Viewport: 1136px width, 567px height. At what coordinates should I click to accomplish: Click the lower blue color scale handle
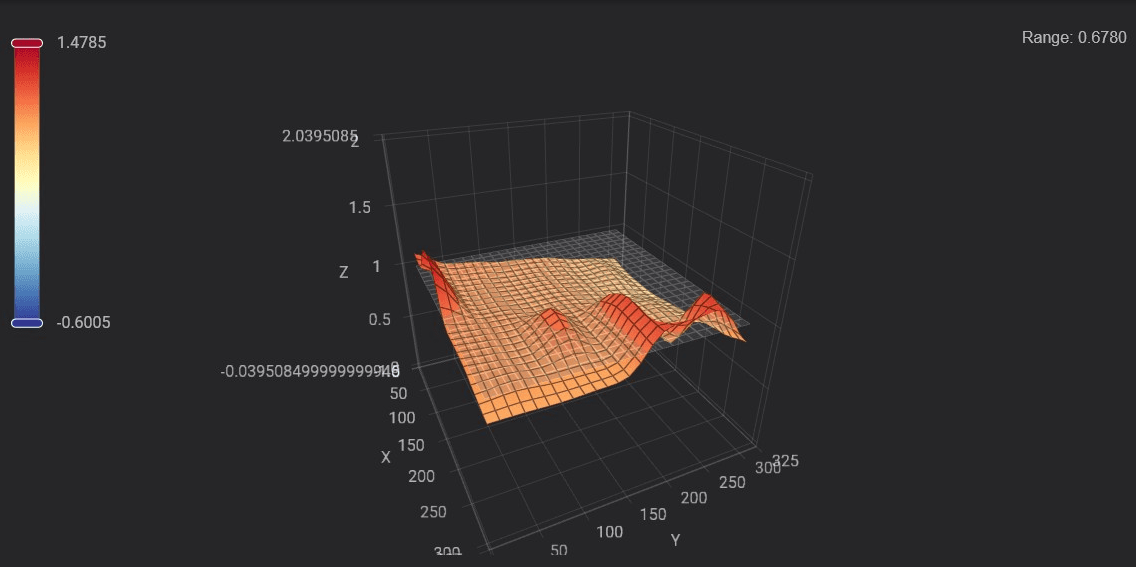pyautogui.click(x=27, y=323)
